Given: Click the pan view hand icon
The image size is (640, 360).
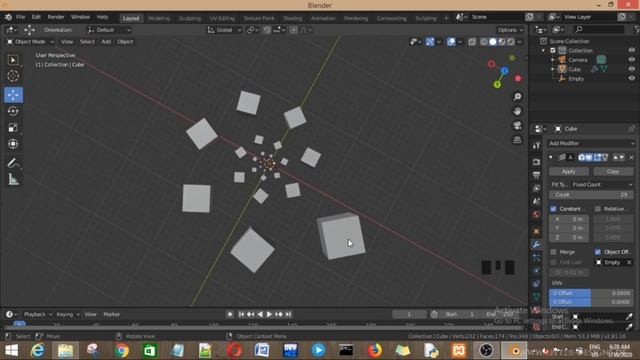Looking at the screenshot, I should coord(518,111).
